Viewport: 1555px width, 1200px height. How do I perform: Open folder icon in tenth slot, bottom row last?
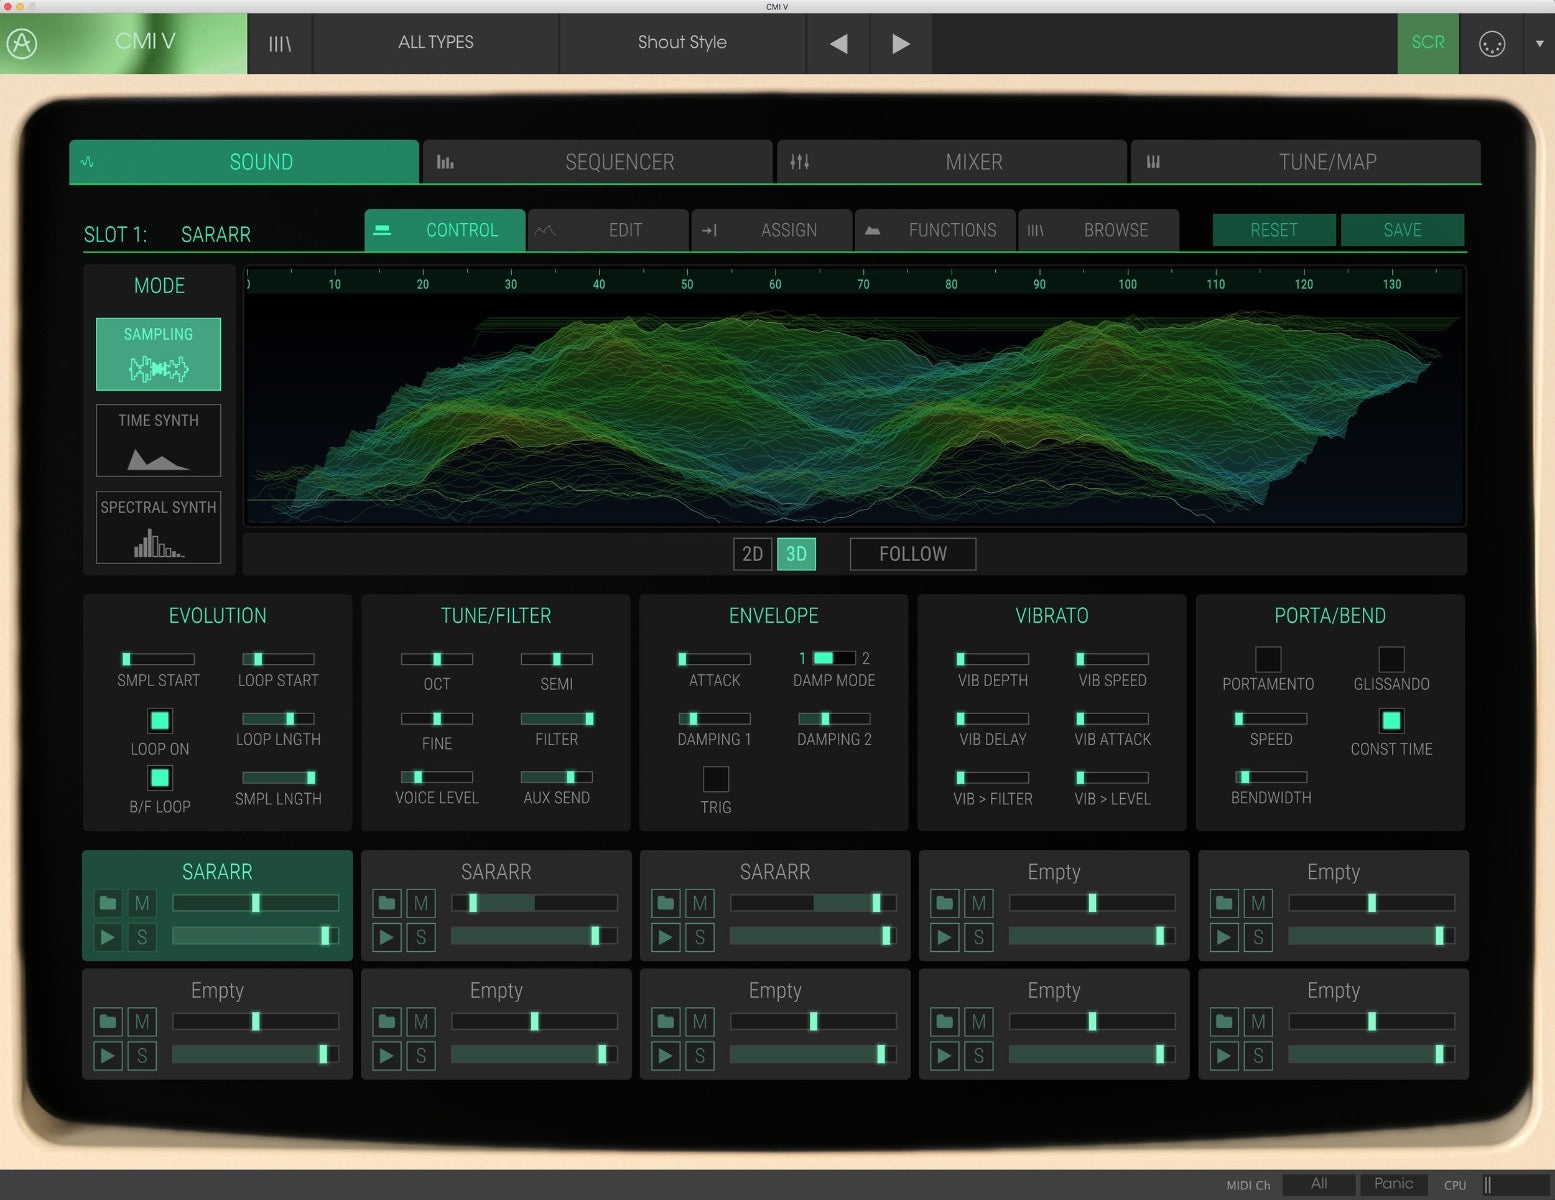coord(1224,1022)
